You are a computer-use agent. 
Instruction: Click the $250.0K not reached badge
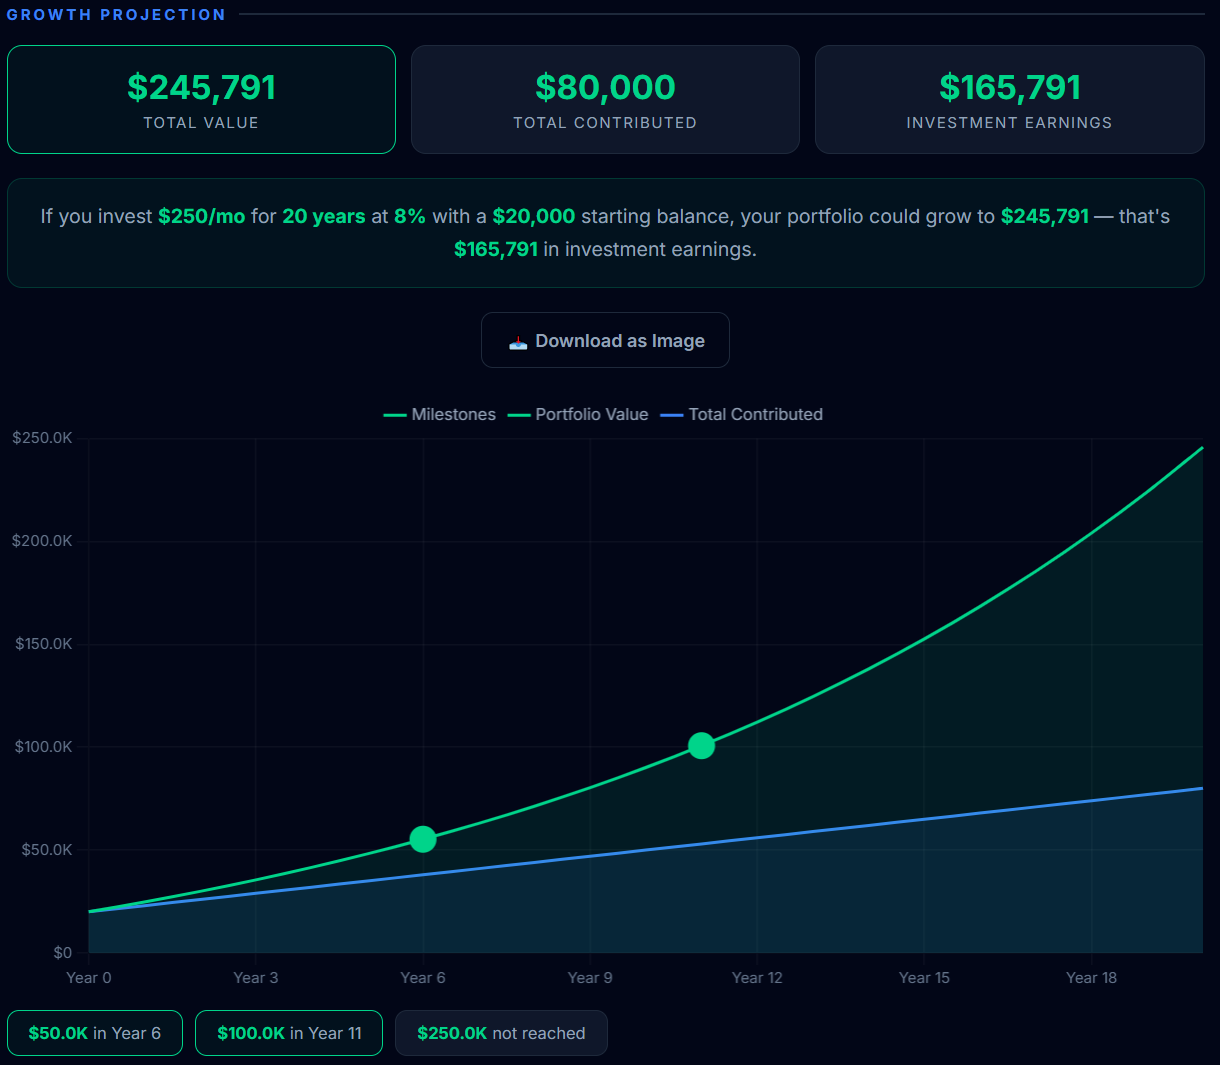click(x=501, y=1032)
